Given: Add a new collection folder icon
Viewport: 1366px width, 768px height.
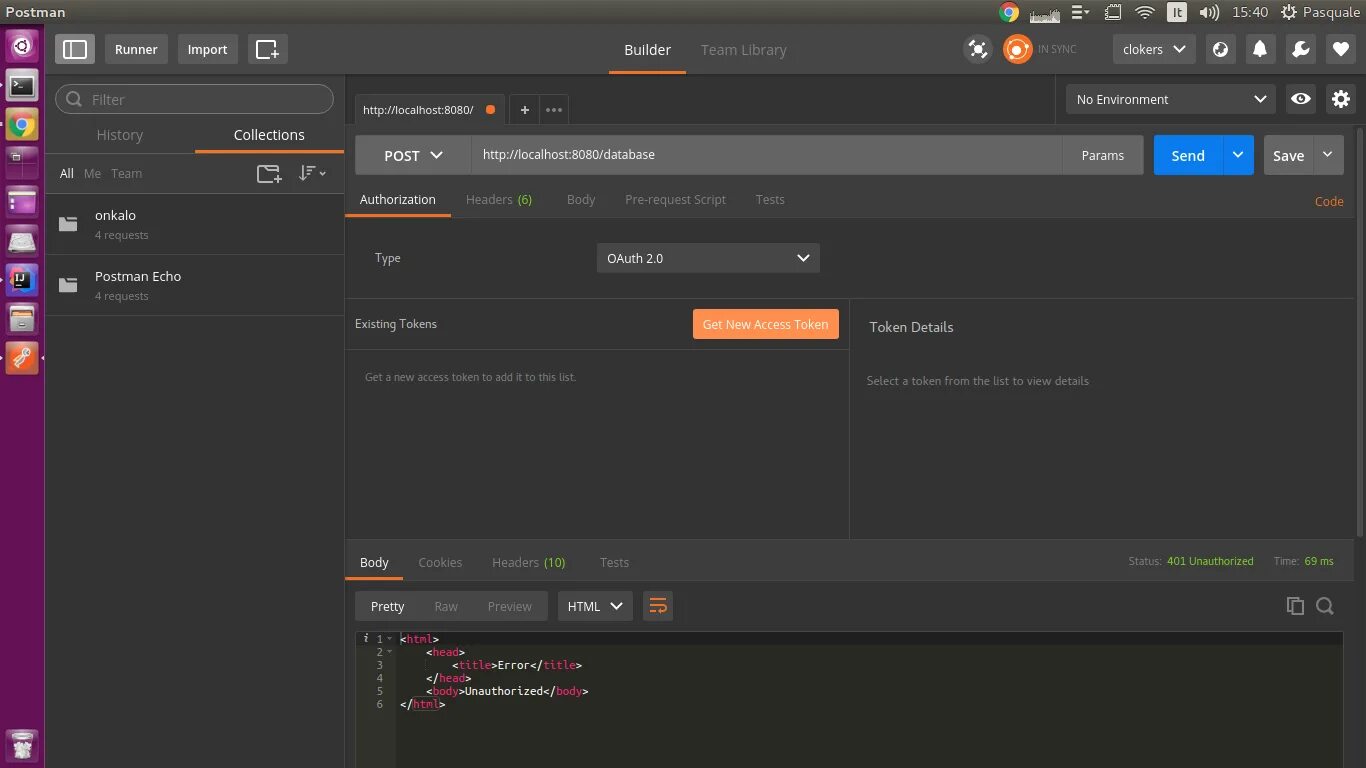Looking at the screenshot, I should [x=269, y=173].
